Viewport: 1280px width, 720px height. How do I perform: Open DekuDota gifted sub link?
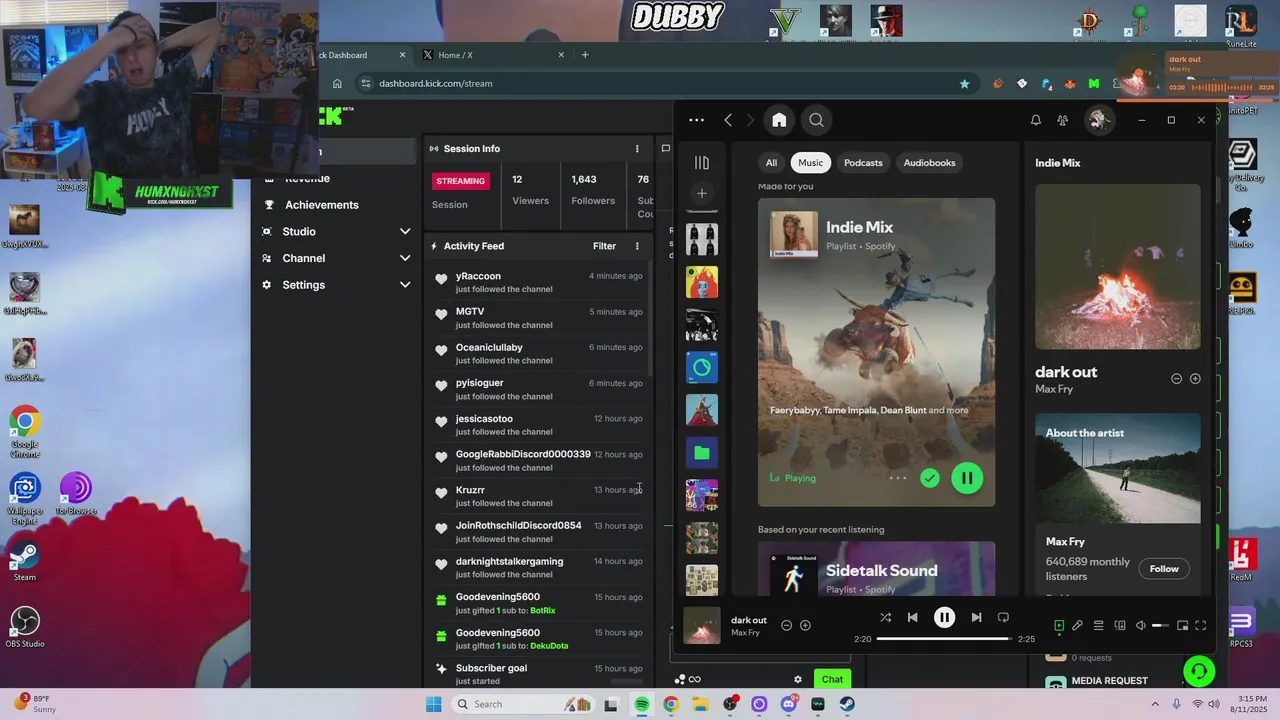(x=549, y=646)
